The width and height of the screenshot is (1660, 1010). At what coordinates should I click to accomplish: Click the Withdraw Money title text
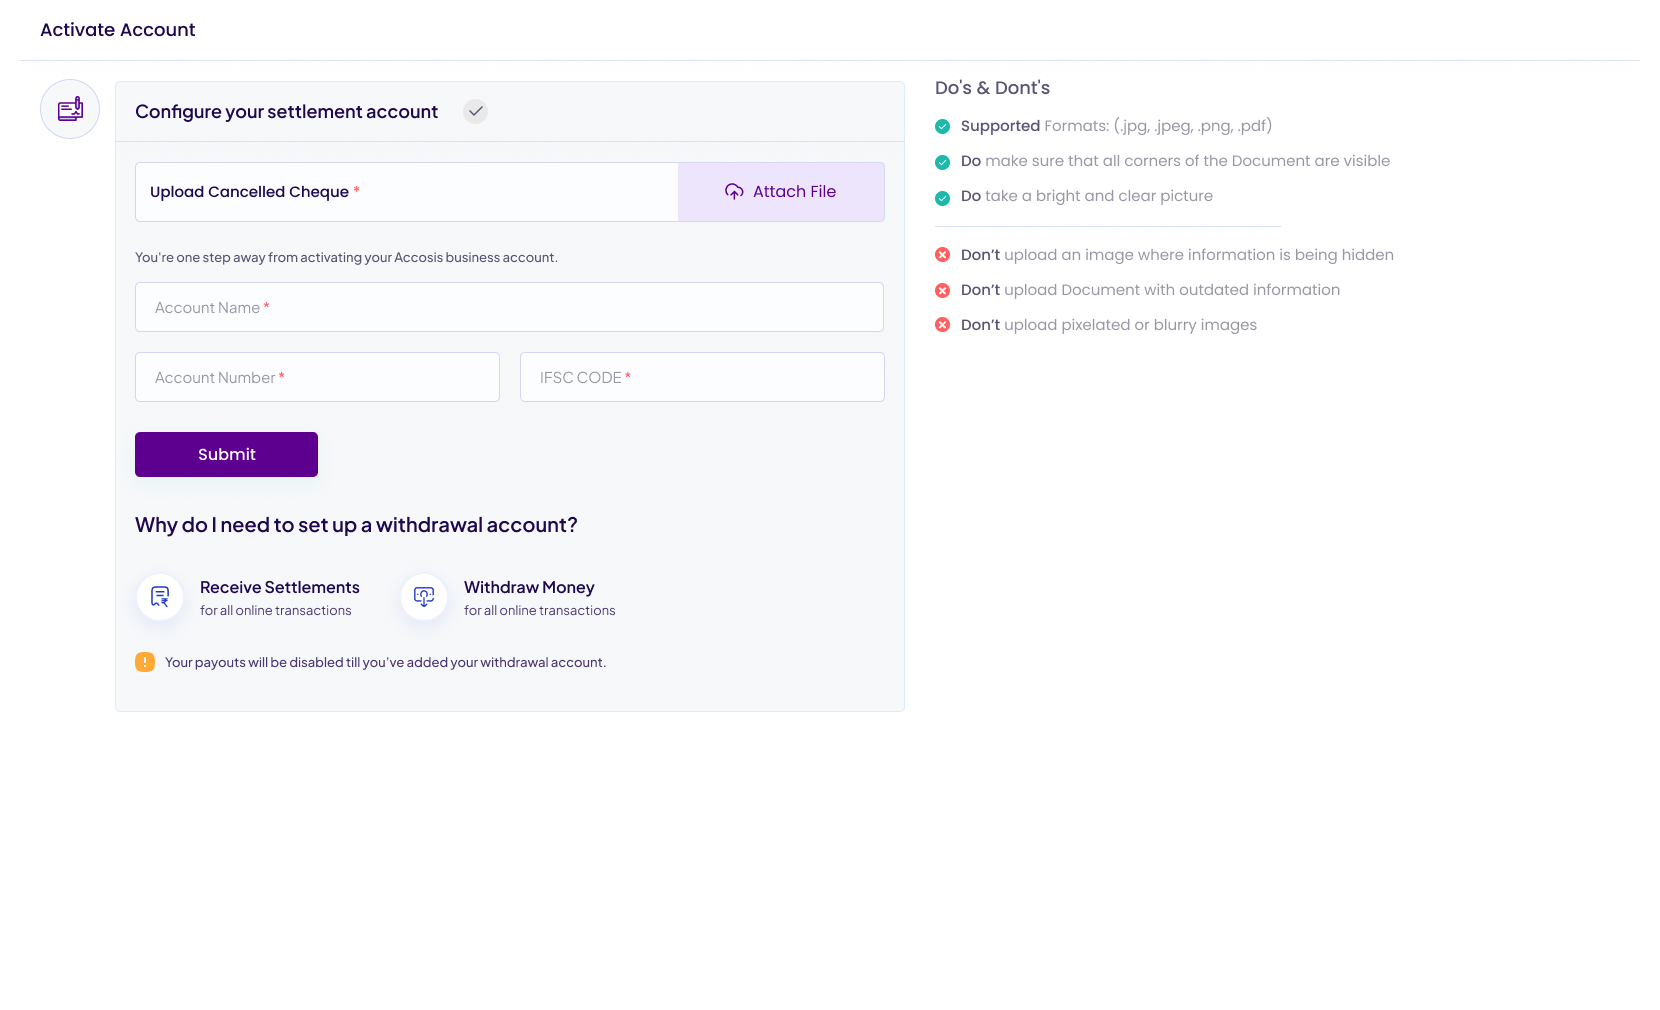[x=529, y=587]
